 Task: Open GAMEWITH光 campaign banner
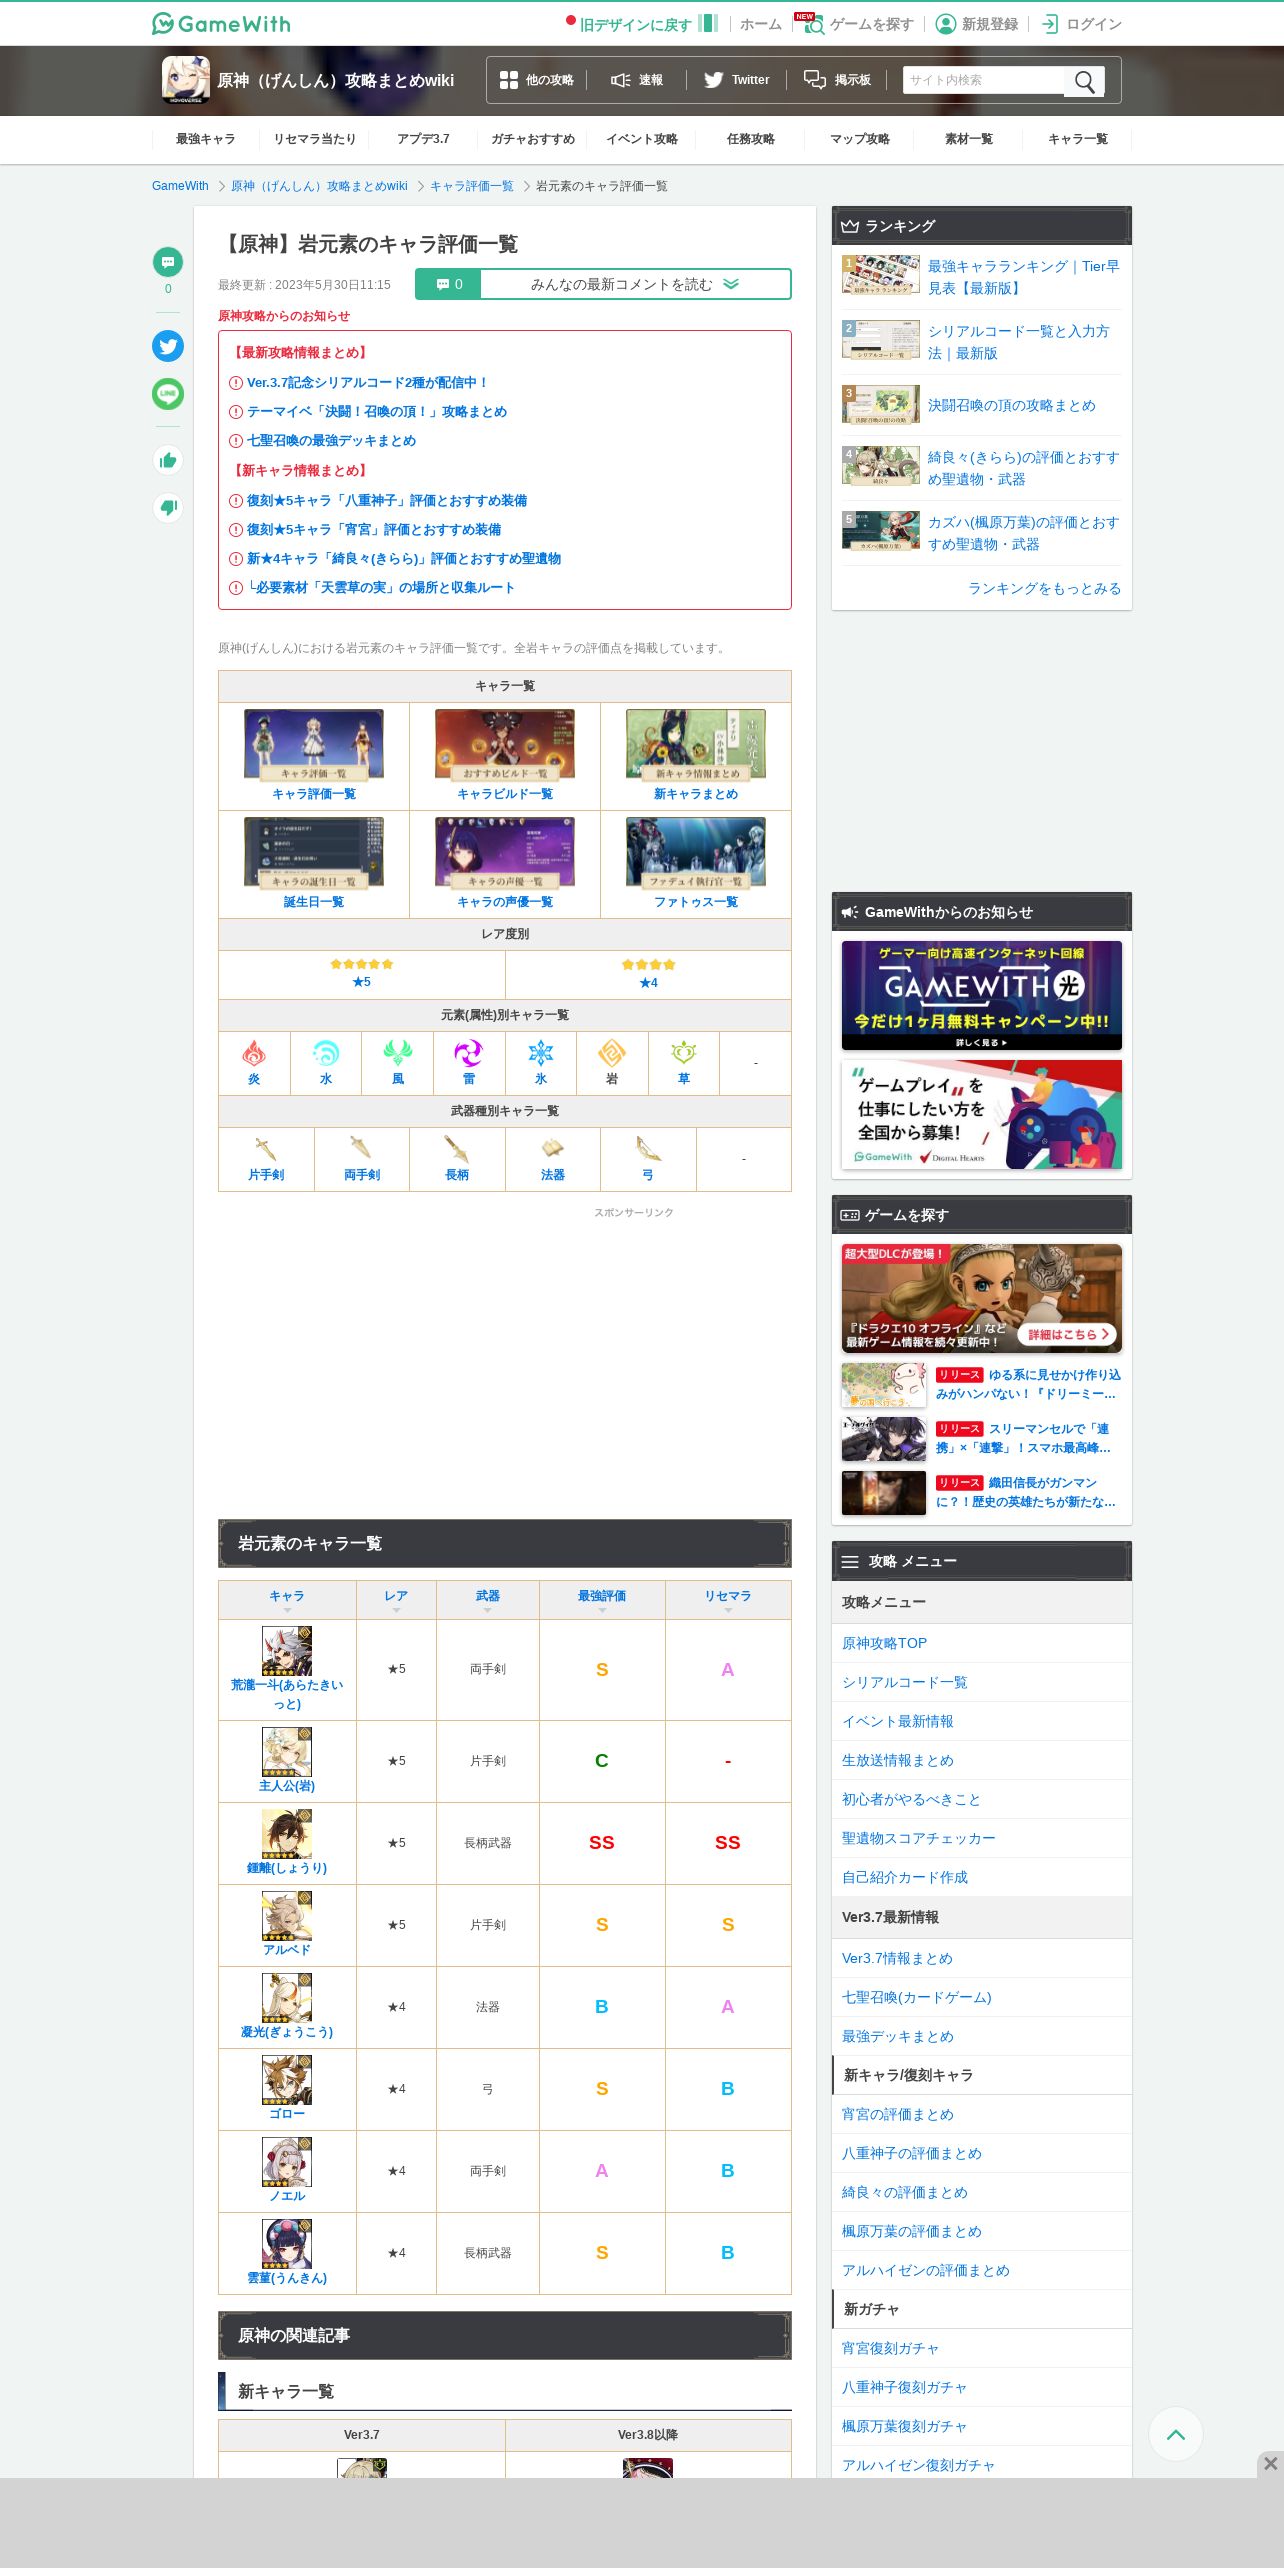coord(982,995)
